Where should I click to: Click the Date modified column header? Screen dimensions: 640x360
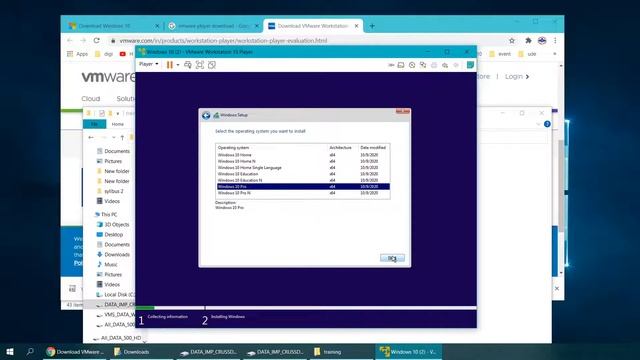pyautogui.click(x=373, y=148)
